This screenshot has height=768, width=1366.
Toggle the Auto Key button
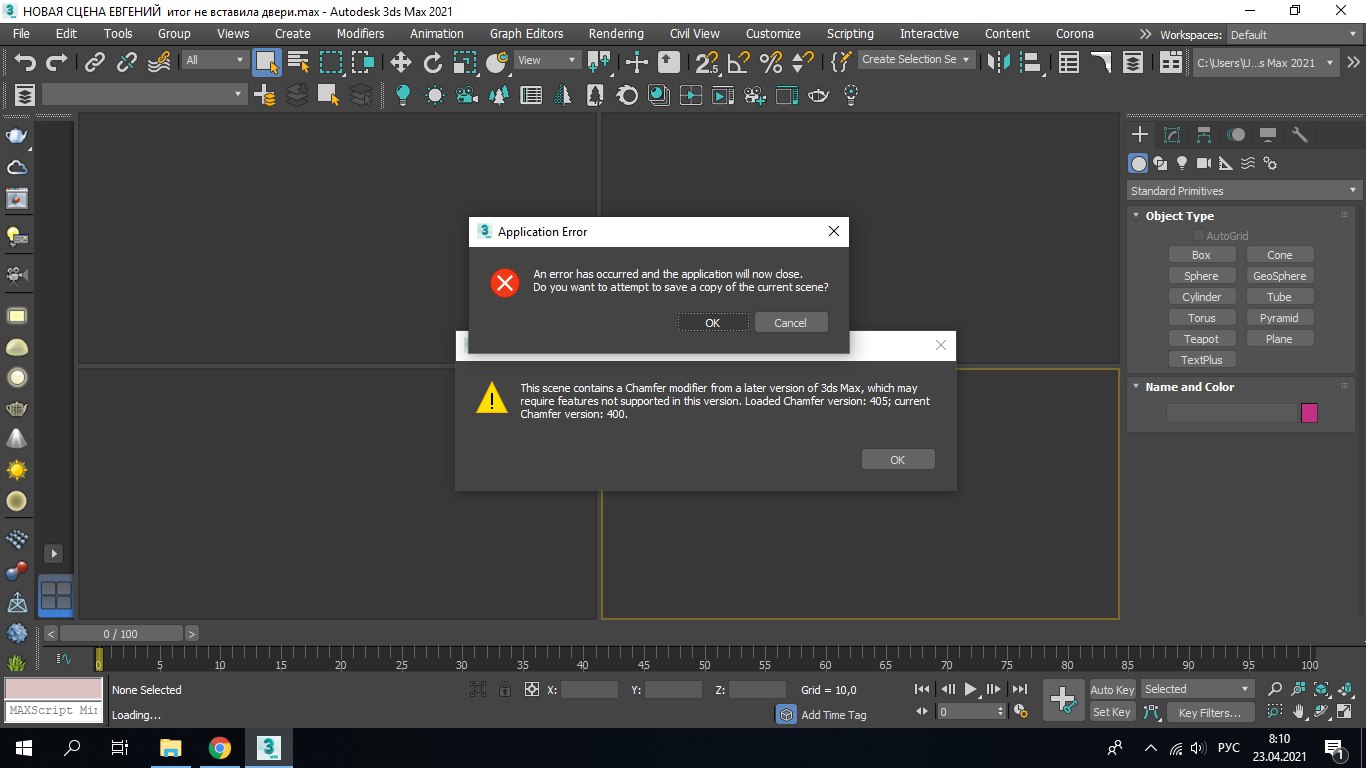pos(1112,690)
